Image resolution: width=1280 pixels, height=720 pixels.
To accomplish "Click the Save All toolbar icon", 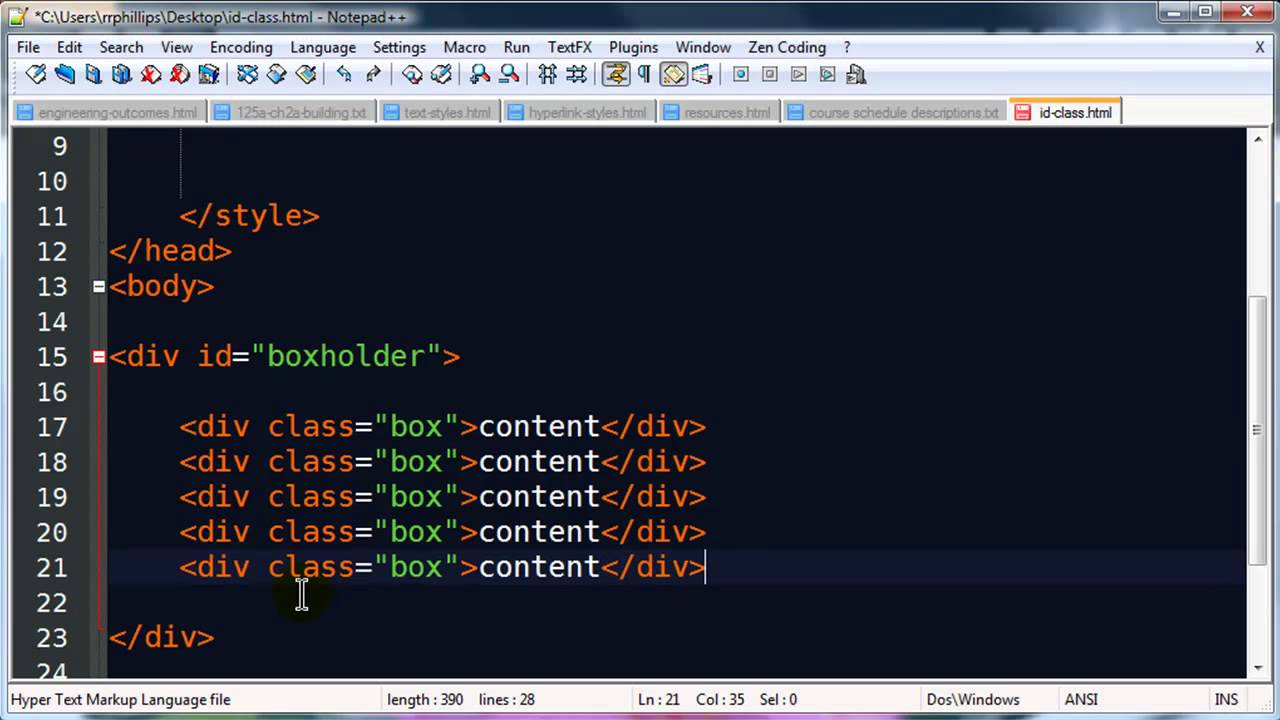I will click(x=122, y=74).
